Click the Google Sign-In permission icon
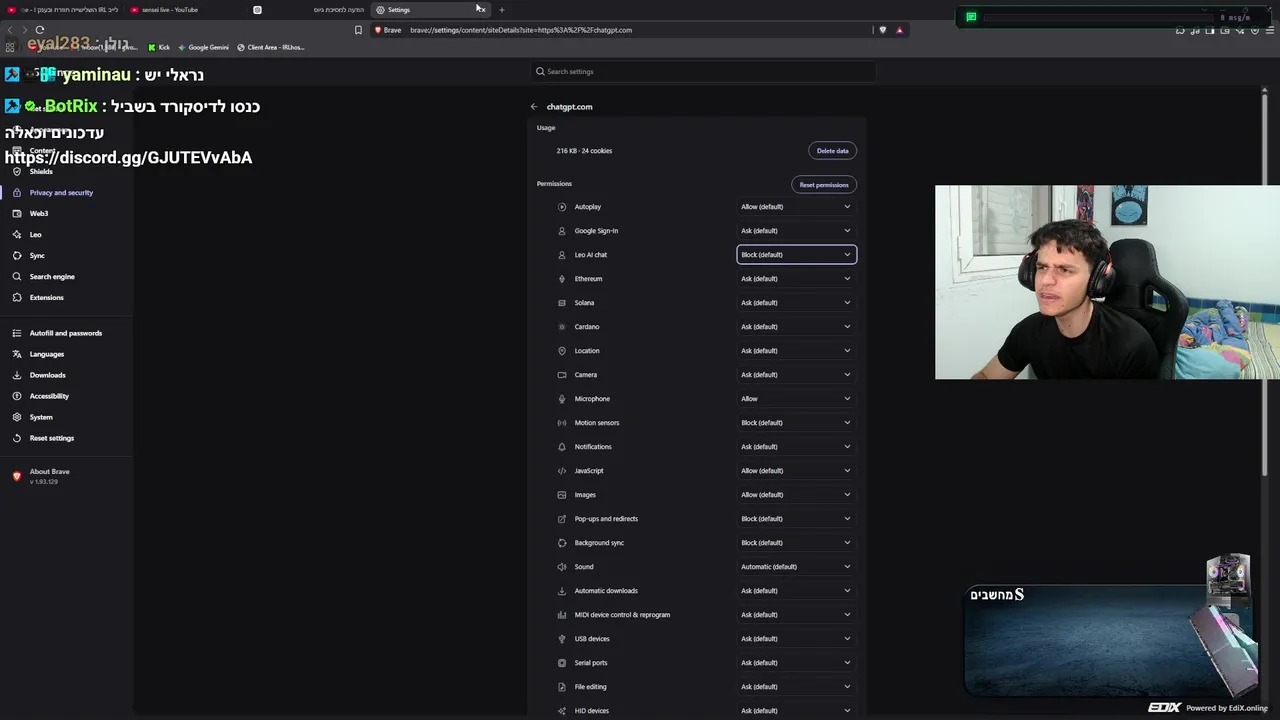This screenshot has width=1280, height=720. click(562, 231)
